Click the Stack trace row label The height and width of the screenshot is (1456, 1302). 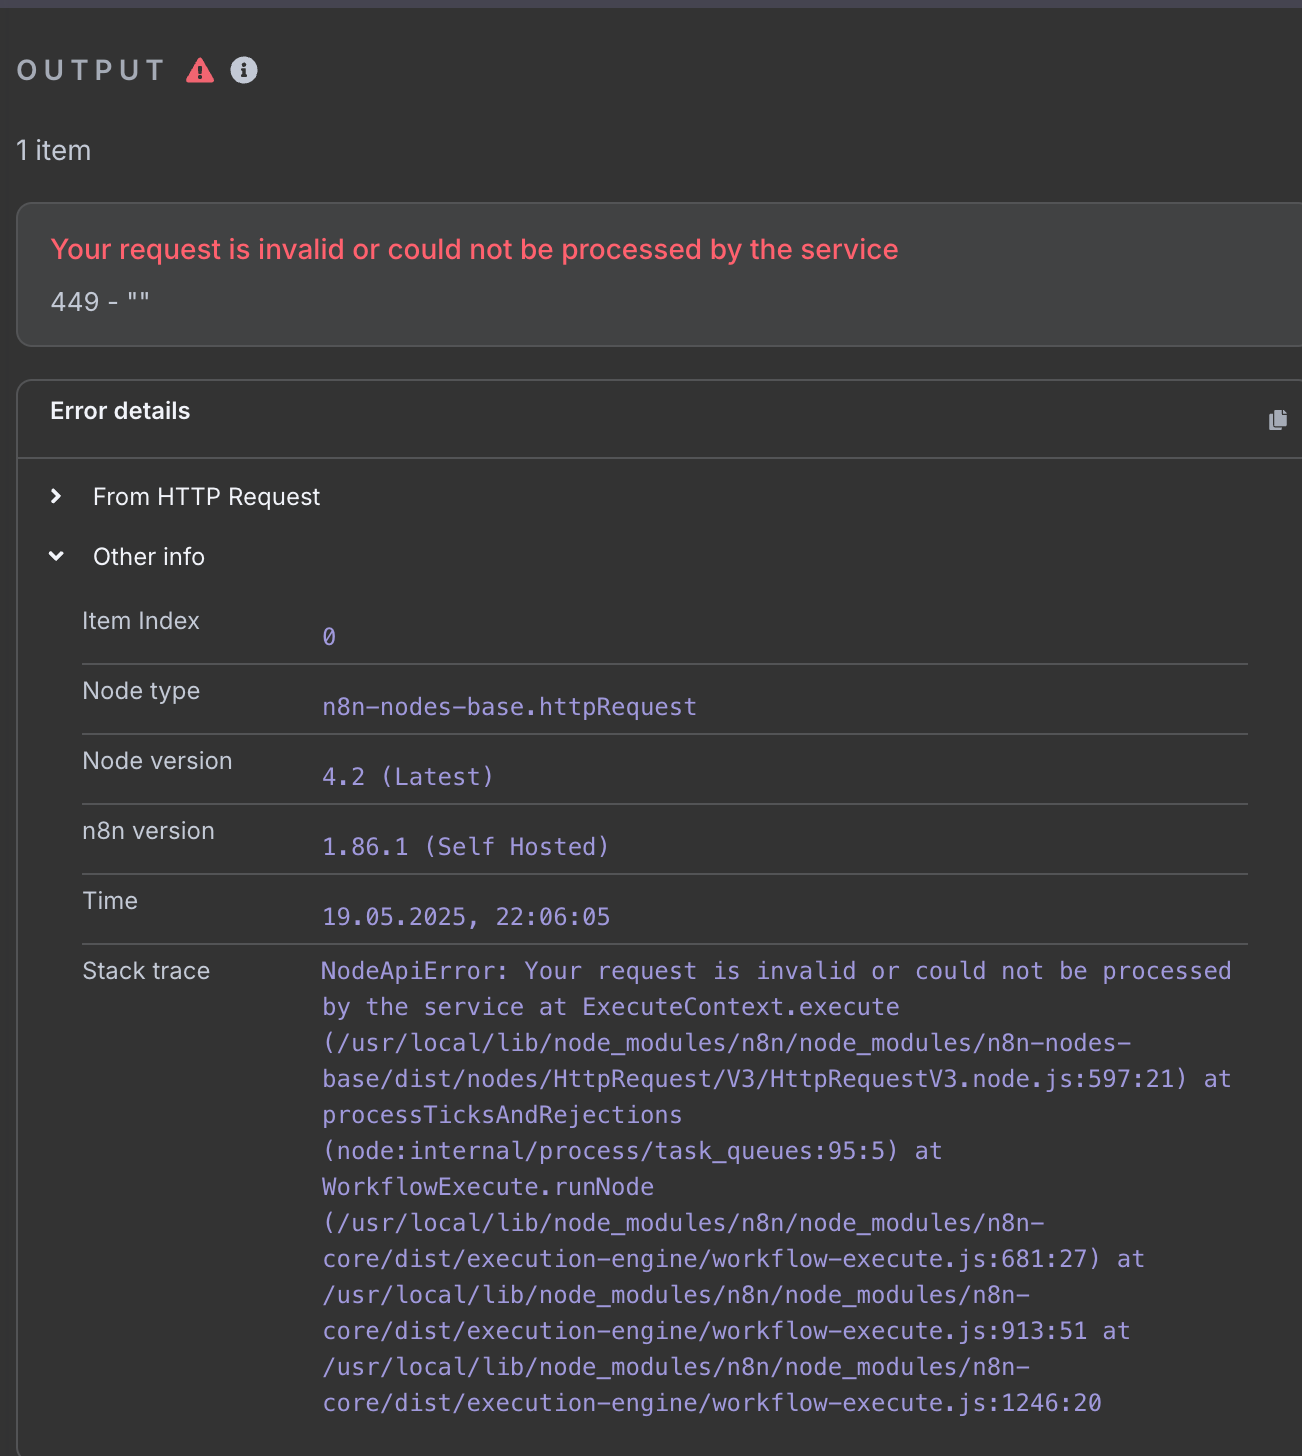pos(146,971)
